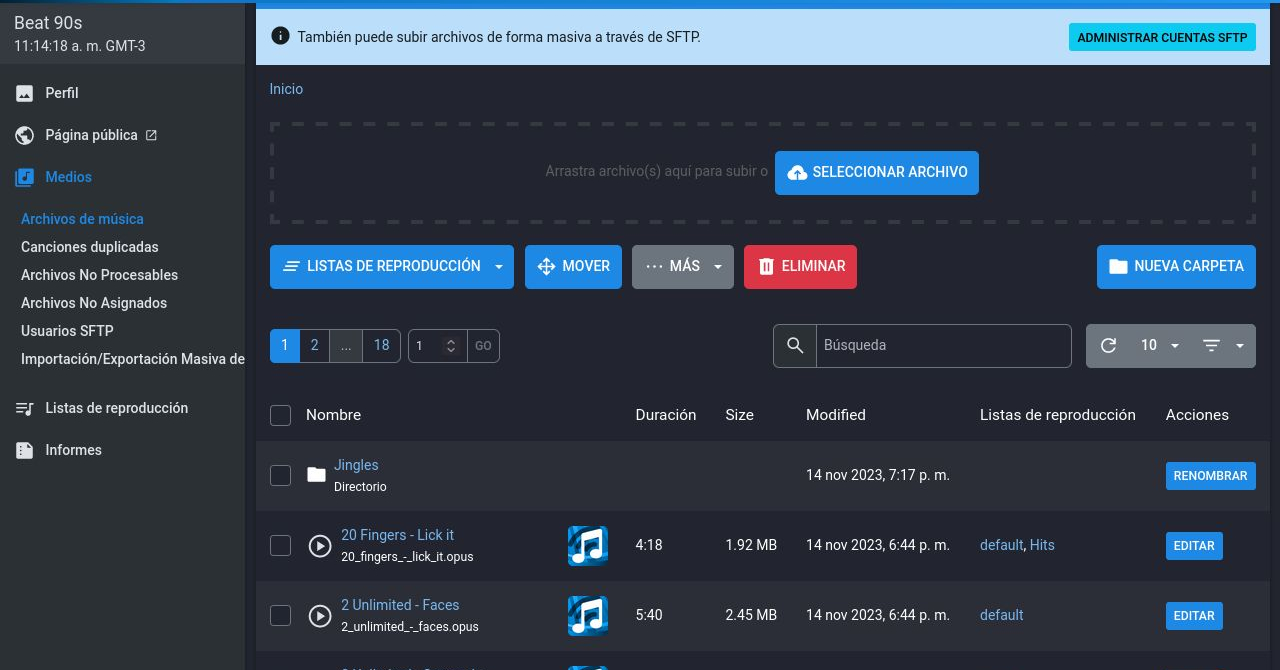Toggle the select-all checkbox in header

(281, 416)
